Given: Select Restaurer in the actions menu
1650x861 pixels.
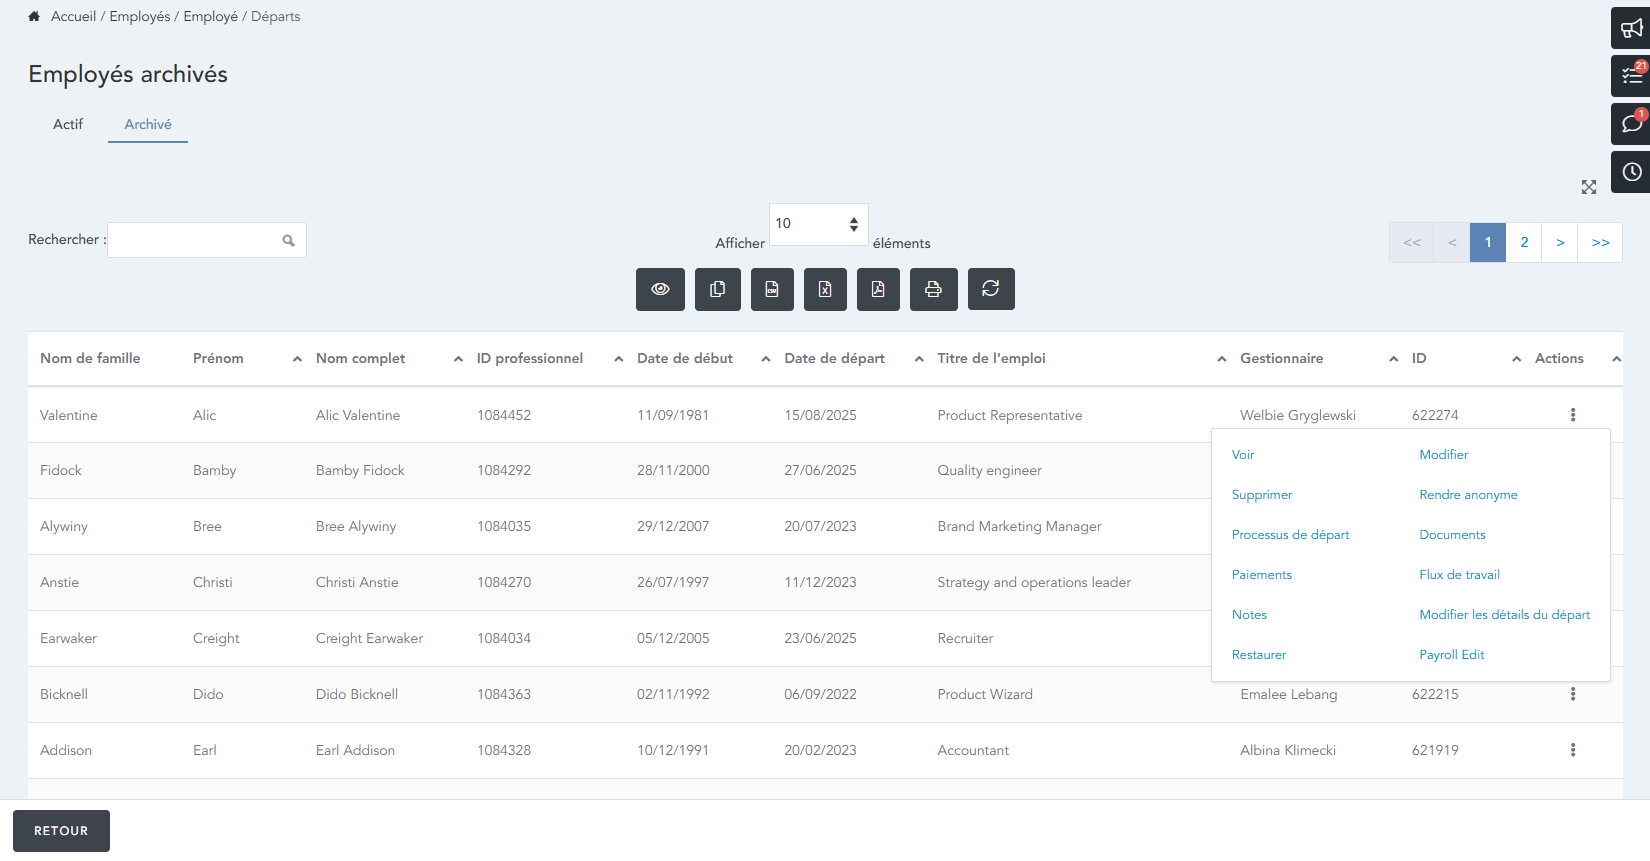Looking at the screenshot, I should coord(1258,655).
